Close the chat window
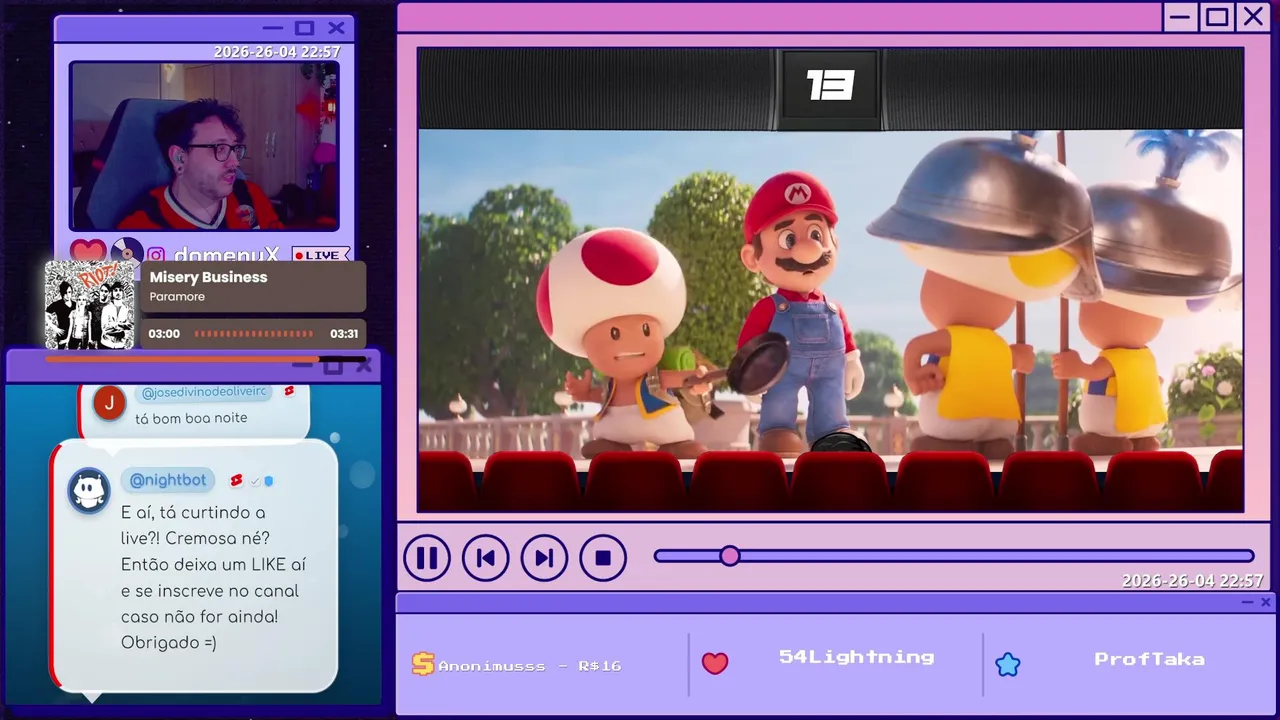Viewport: 1280px width, 720px height. tap(365, 365)
